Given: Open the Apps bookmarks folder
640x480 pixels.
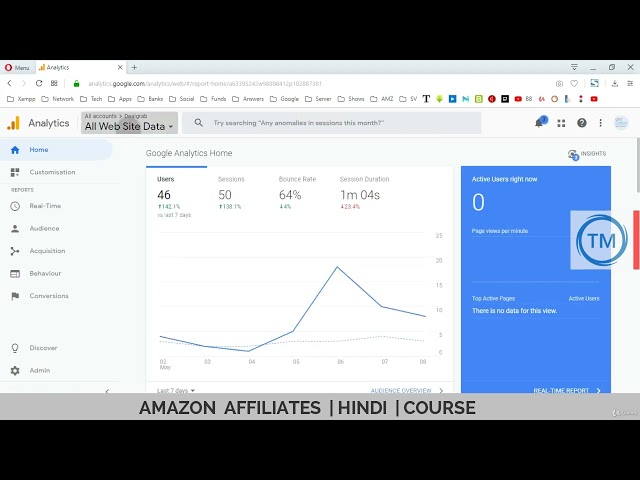Looking at the screenshot, I should point(120,99).
